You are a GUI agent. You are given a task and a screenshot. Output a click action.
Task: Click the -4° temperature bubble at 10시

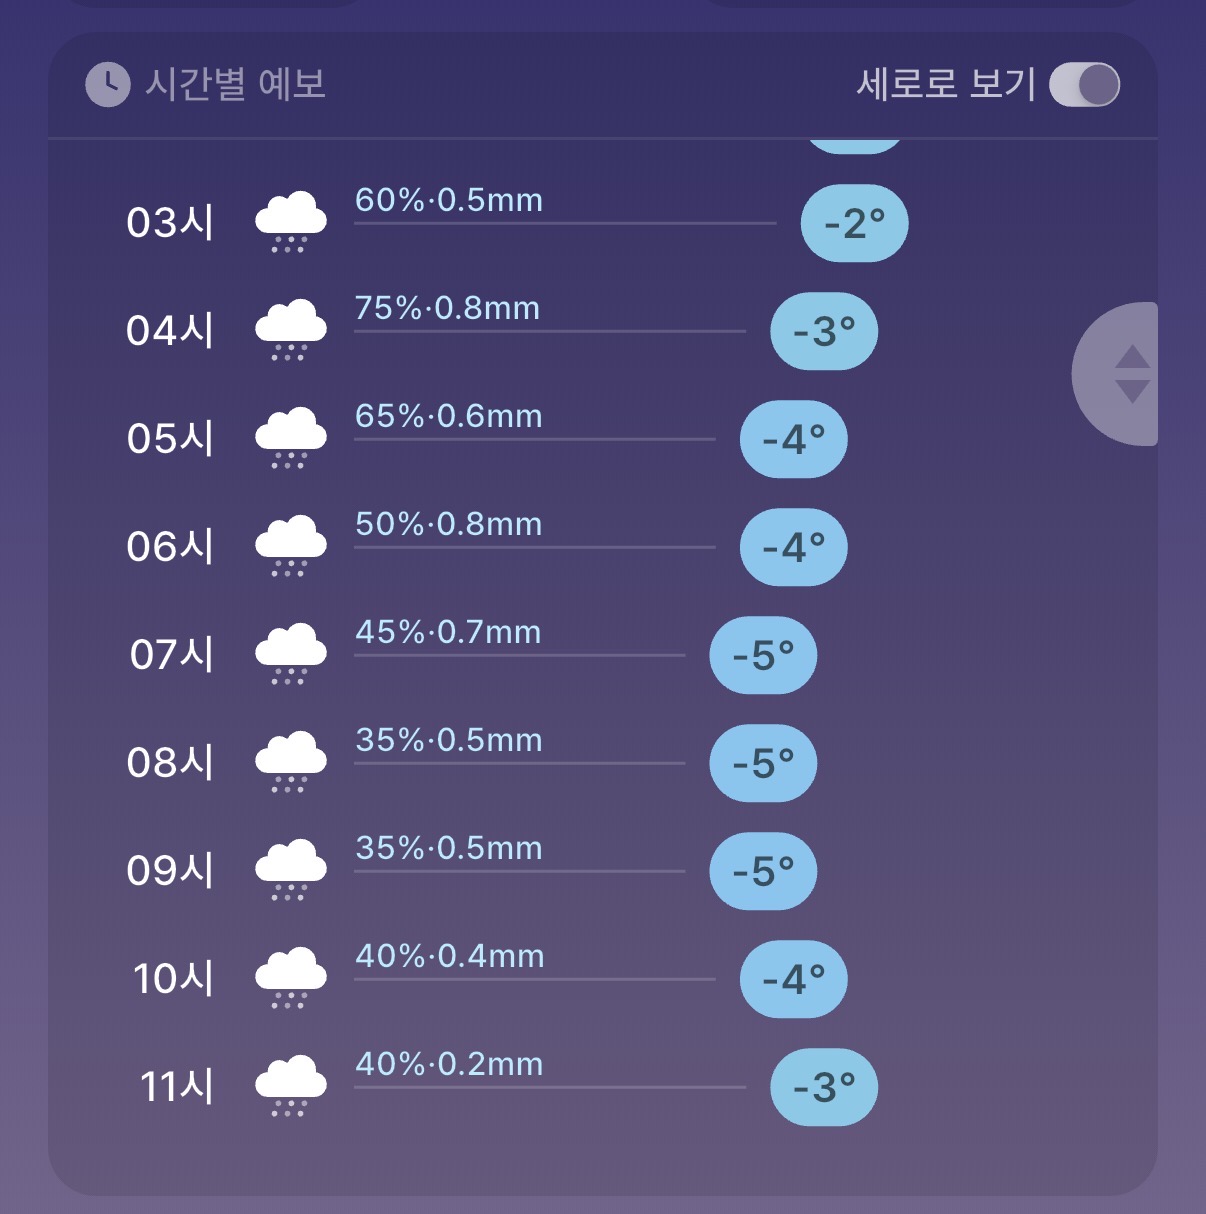coord(794,979)
